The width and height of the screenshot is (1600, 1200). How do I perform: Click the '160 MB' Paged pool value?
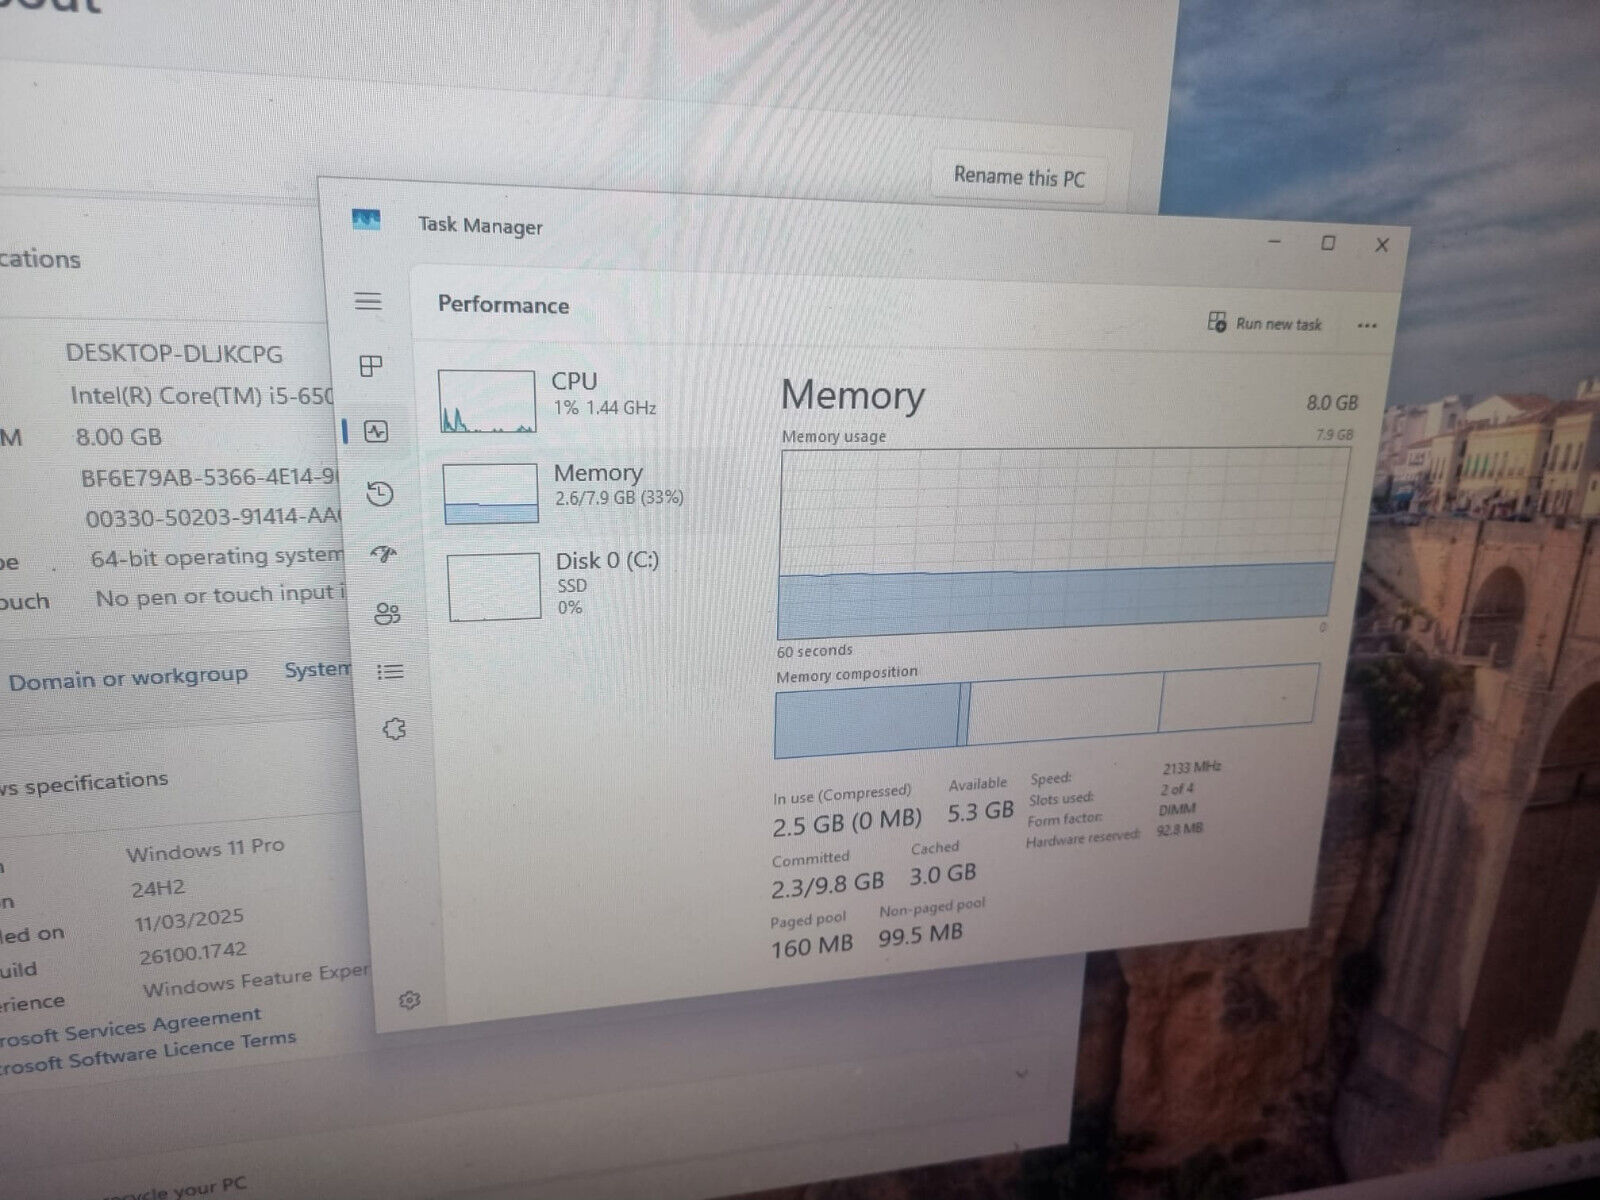tap(811, 945)
